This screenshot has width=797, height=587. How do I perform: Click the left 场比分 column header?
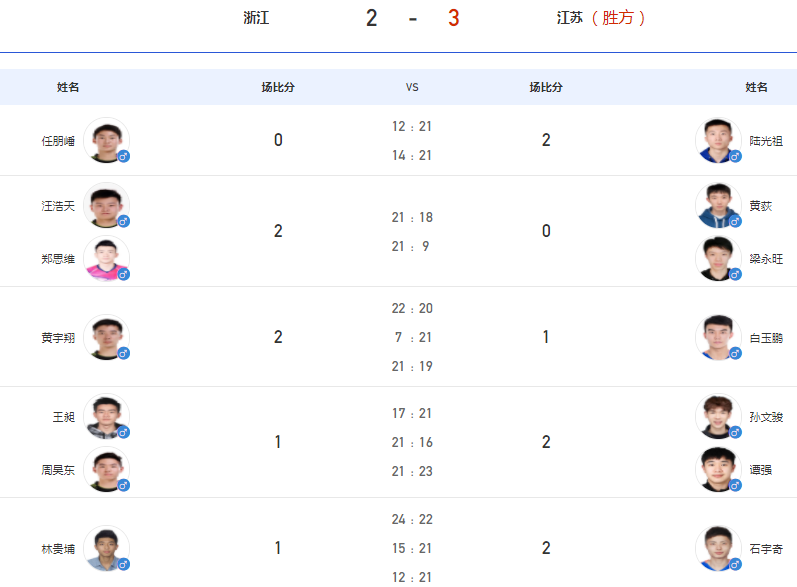click(278, 87)
